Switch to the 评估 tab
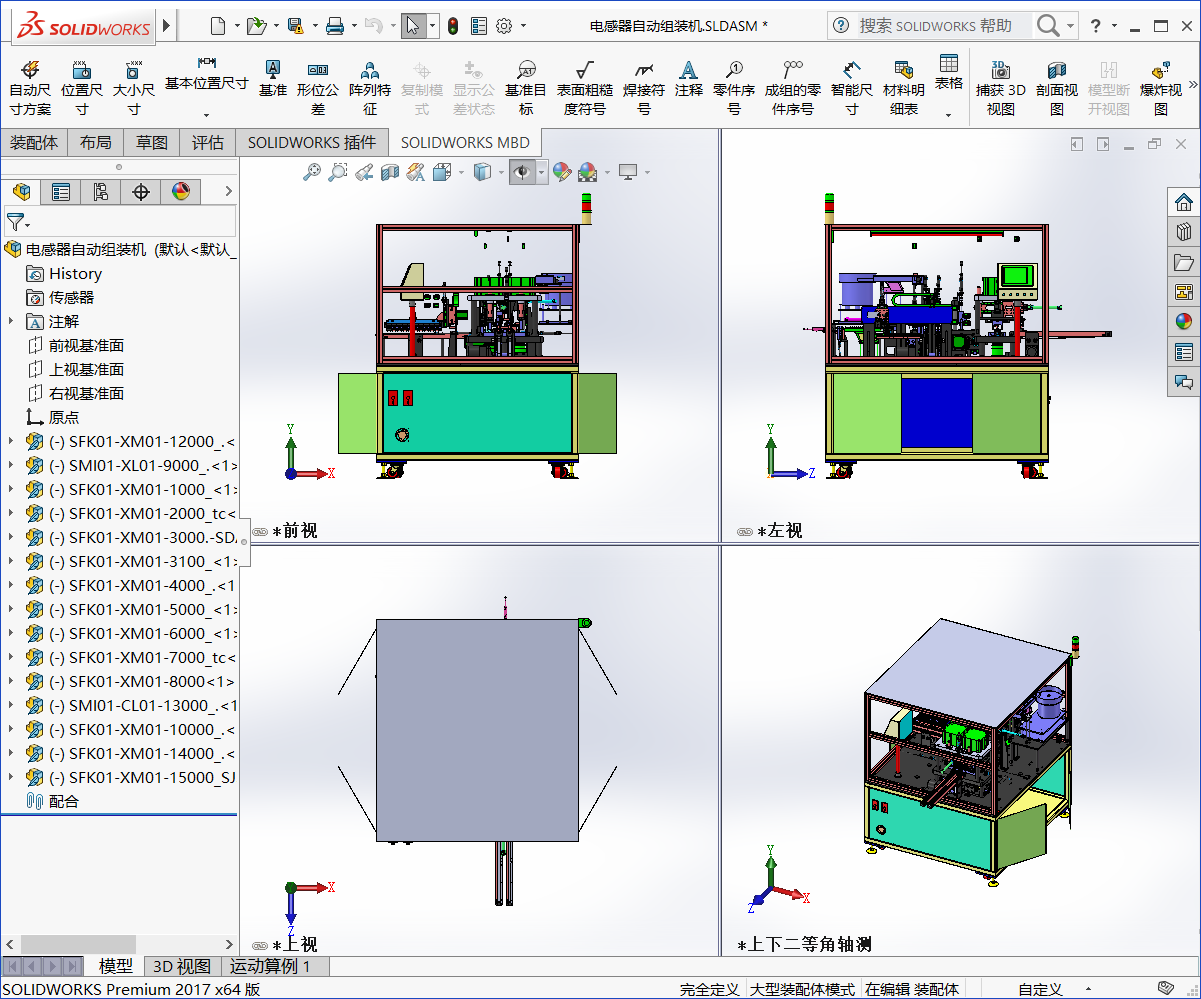 (x=208, y=143)
